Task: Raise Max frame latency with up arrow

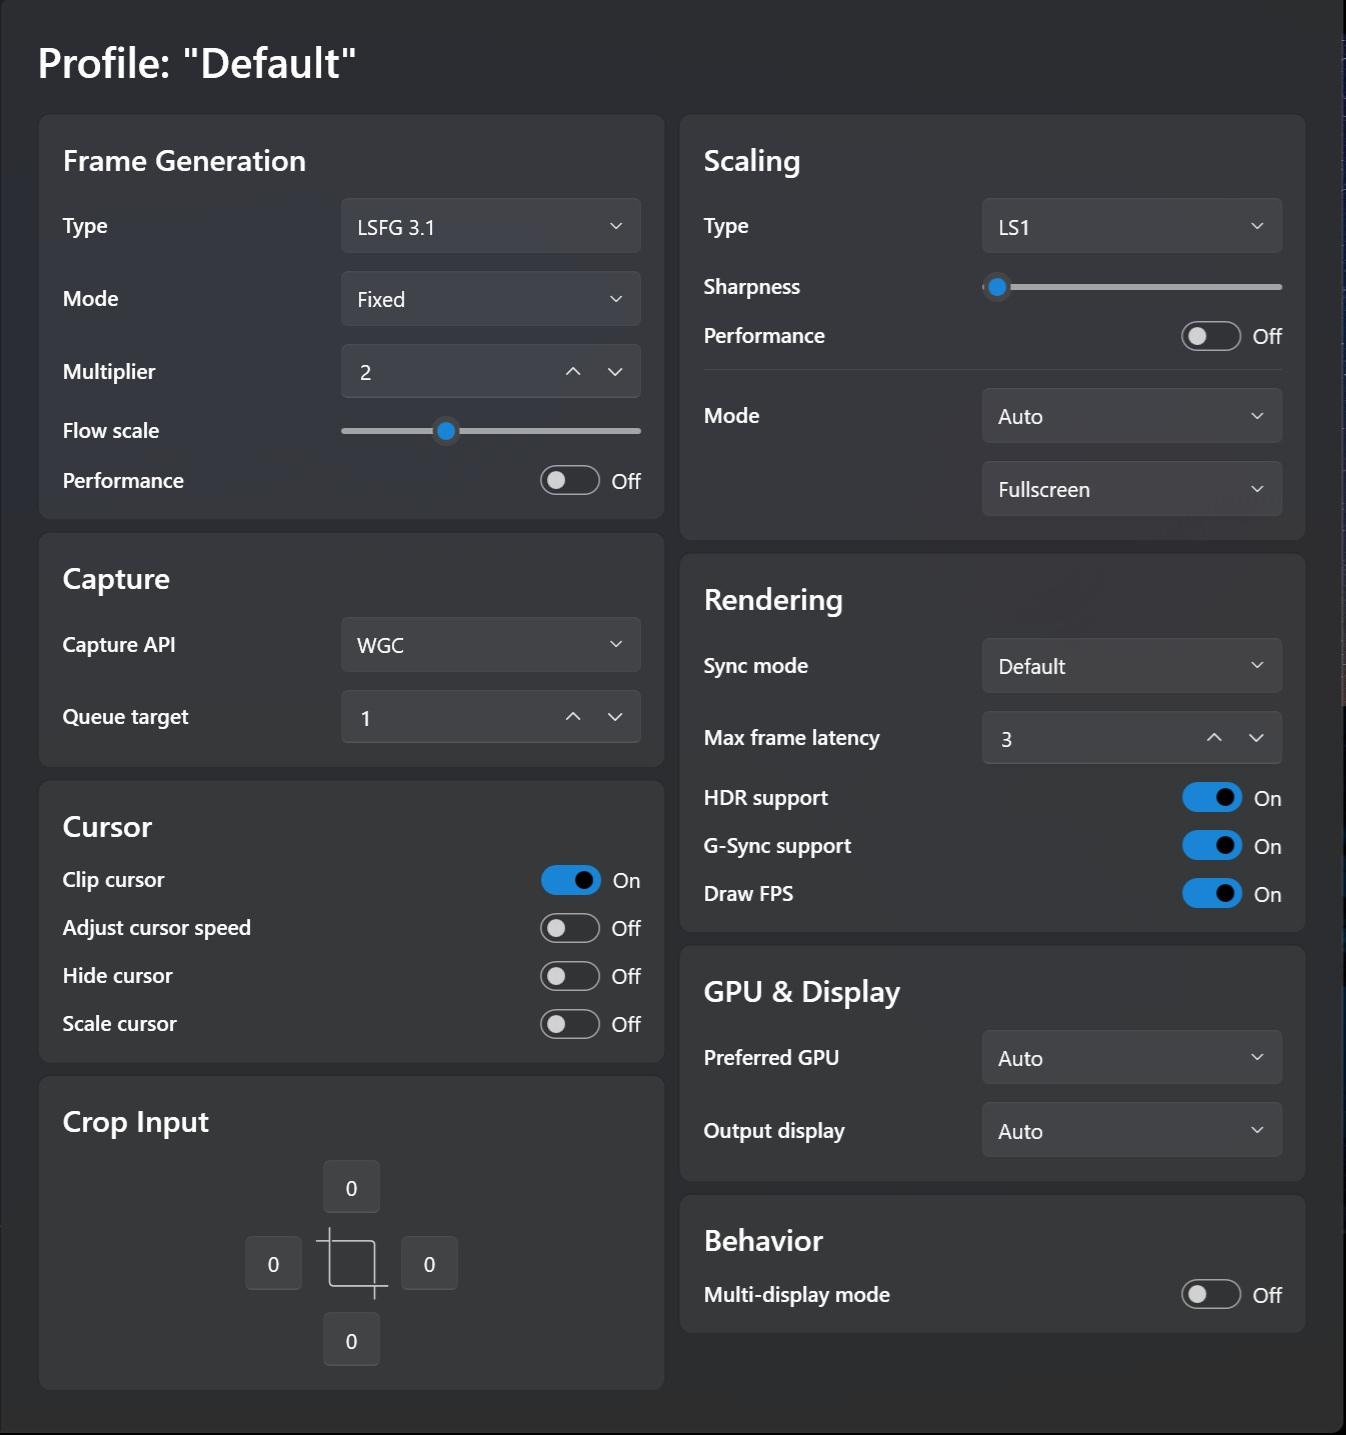Action: click(1214, 738)
